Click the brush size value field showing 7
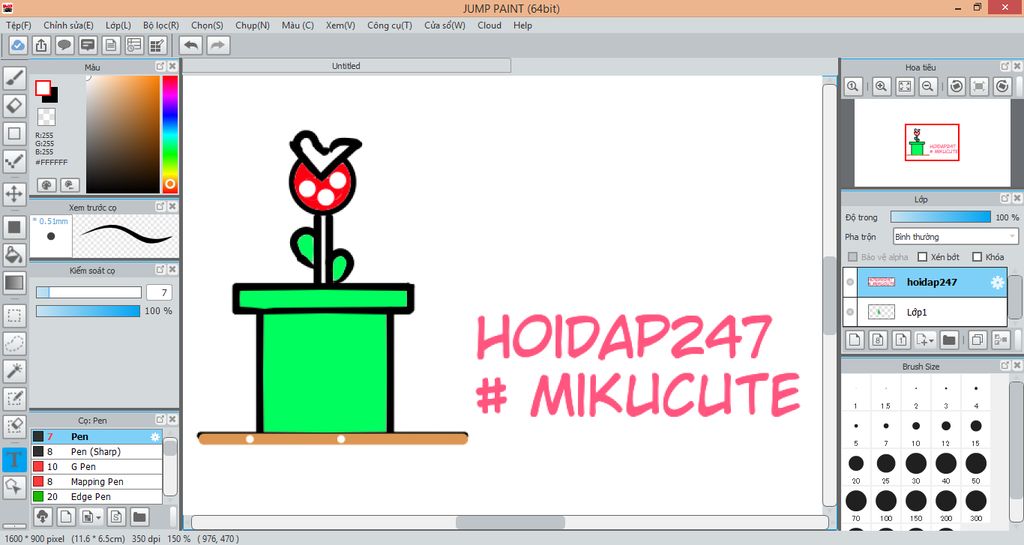Screen dimensions: 1024x545 [159, 292]
